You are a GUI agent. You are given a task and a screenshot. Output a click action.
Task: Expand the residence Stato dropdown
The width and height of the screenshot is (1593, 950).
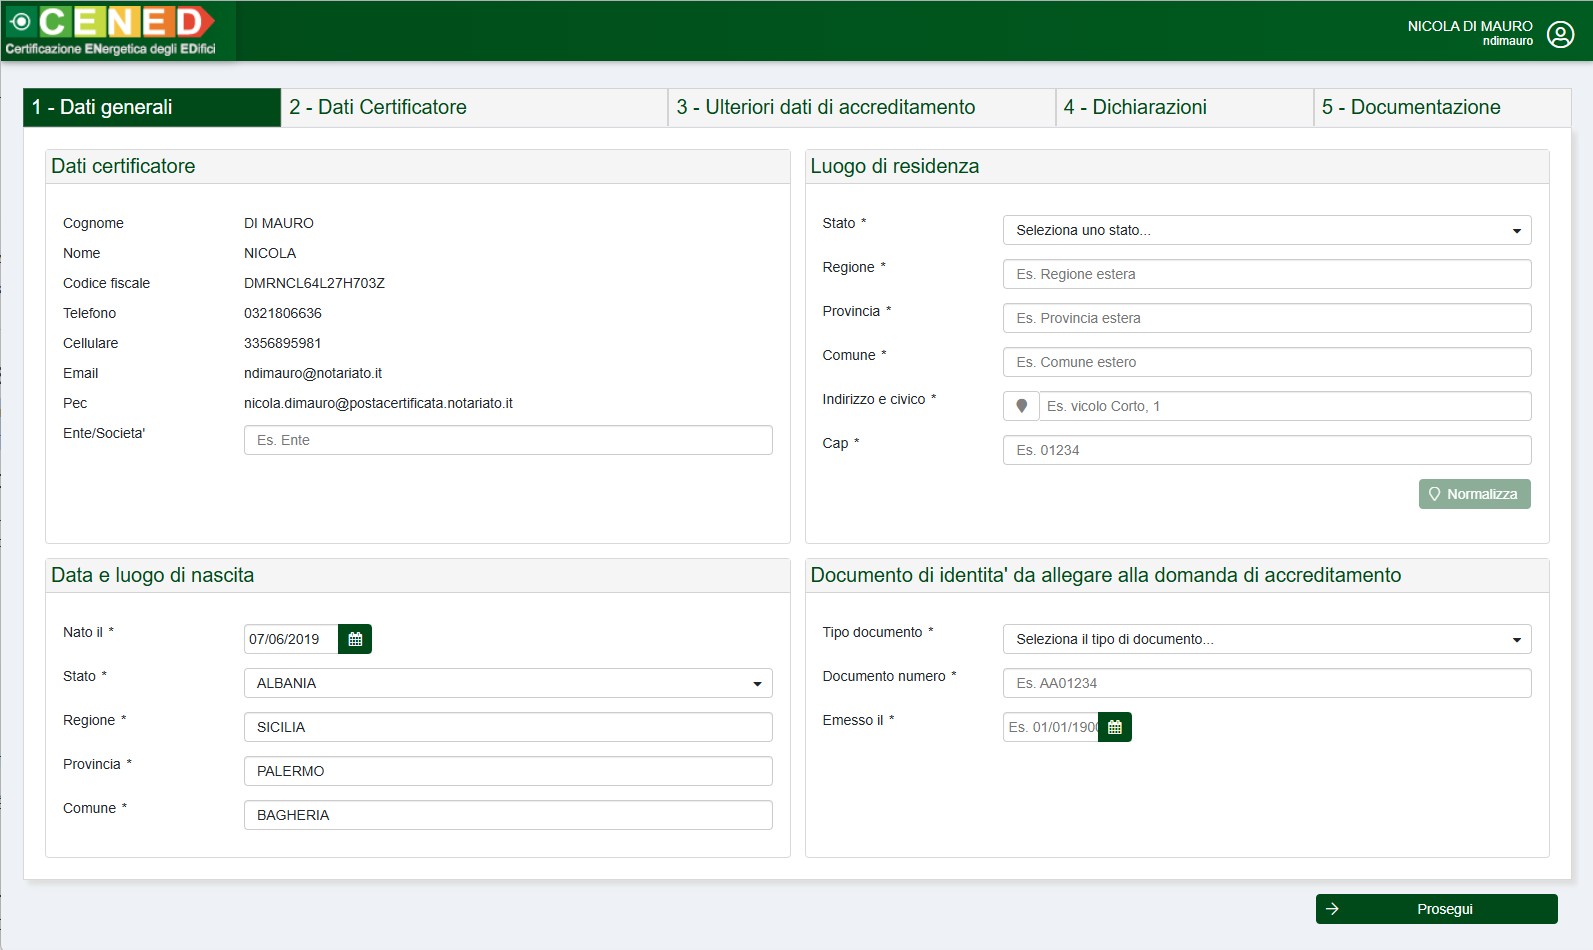1267,230
